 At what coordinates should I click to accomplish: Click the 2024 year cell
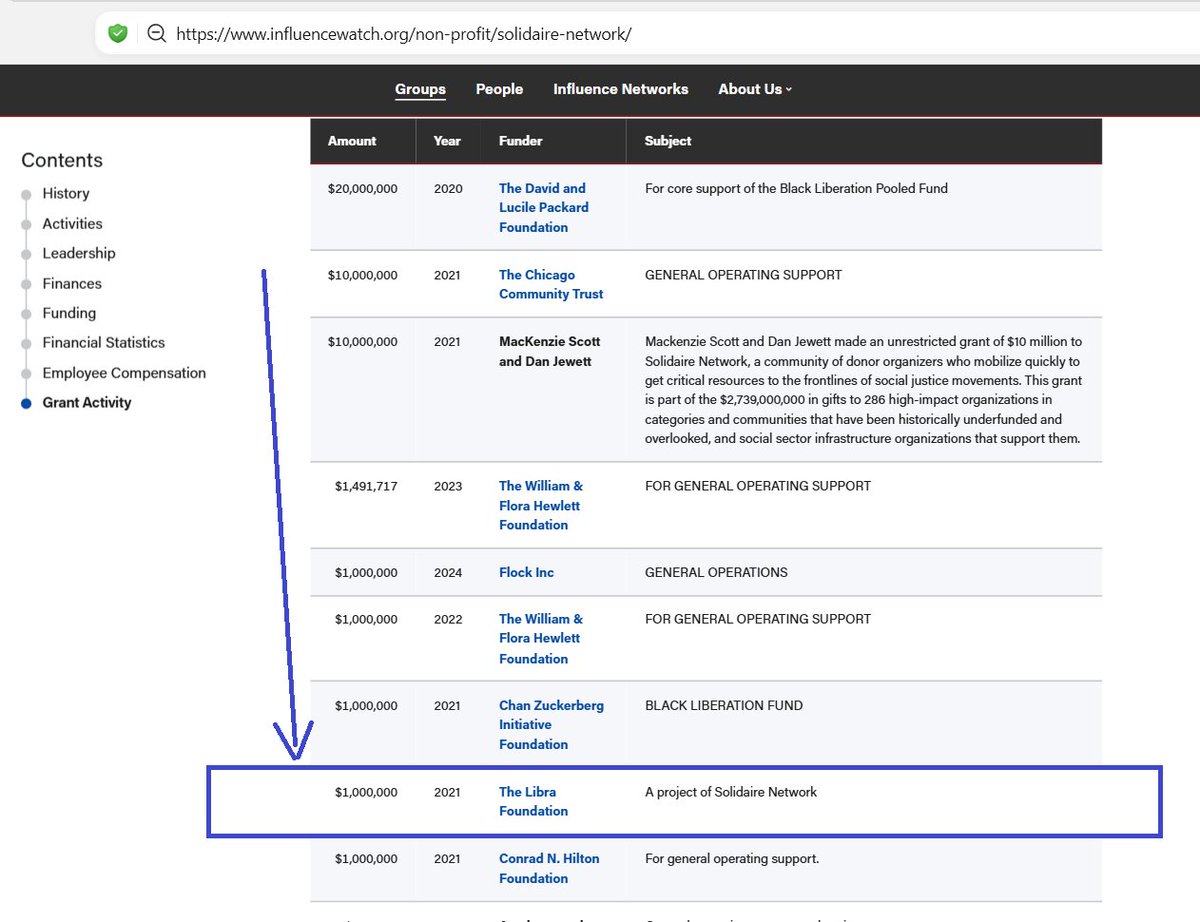[448, 572]
